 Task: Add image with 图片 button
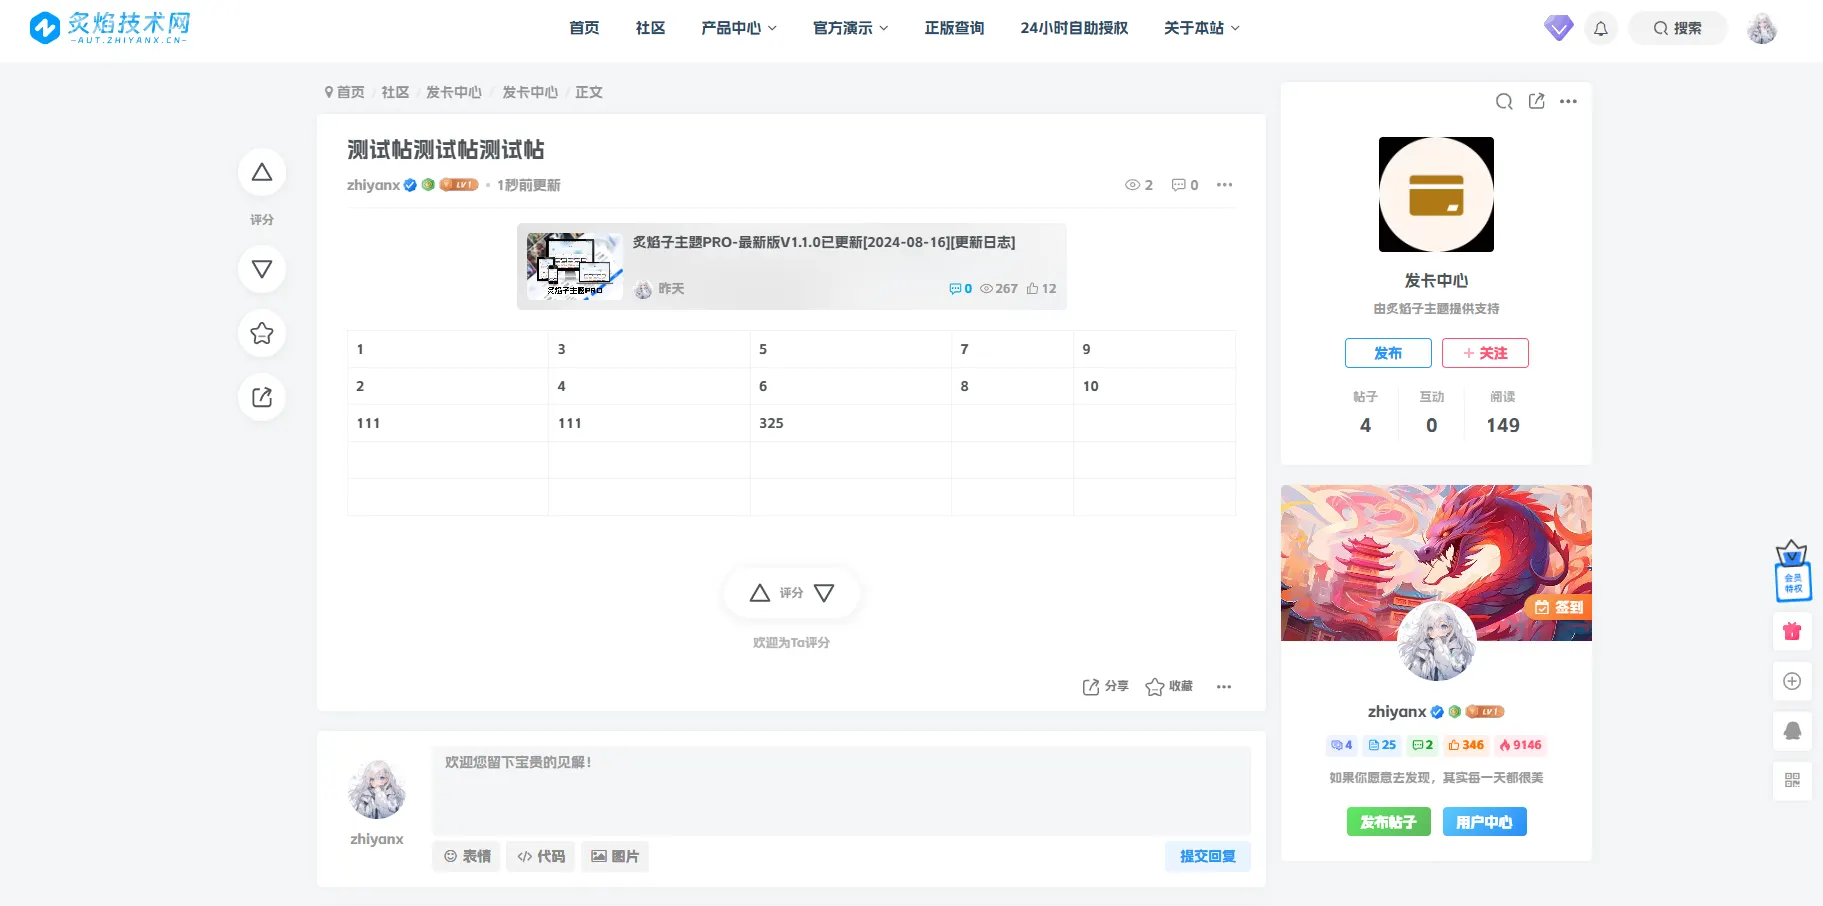pos(615,856)
